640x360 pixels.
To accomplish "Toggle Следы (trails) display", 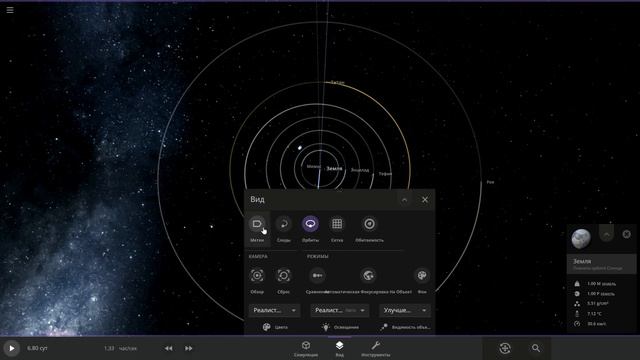I will coord(284,224).
